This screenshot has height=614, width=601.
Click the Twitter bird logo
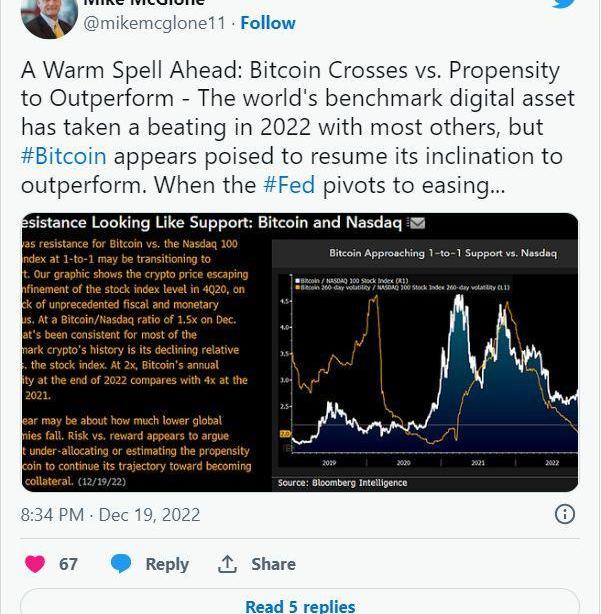(x=565, y=4)
